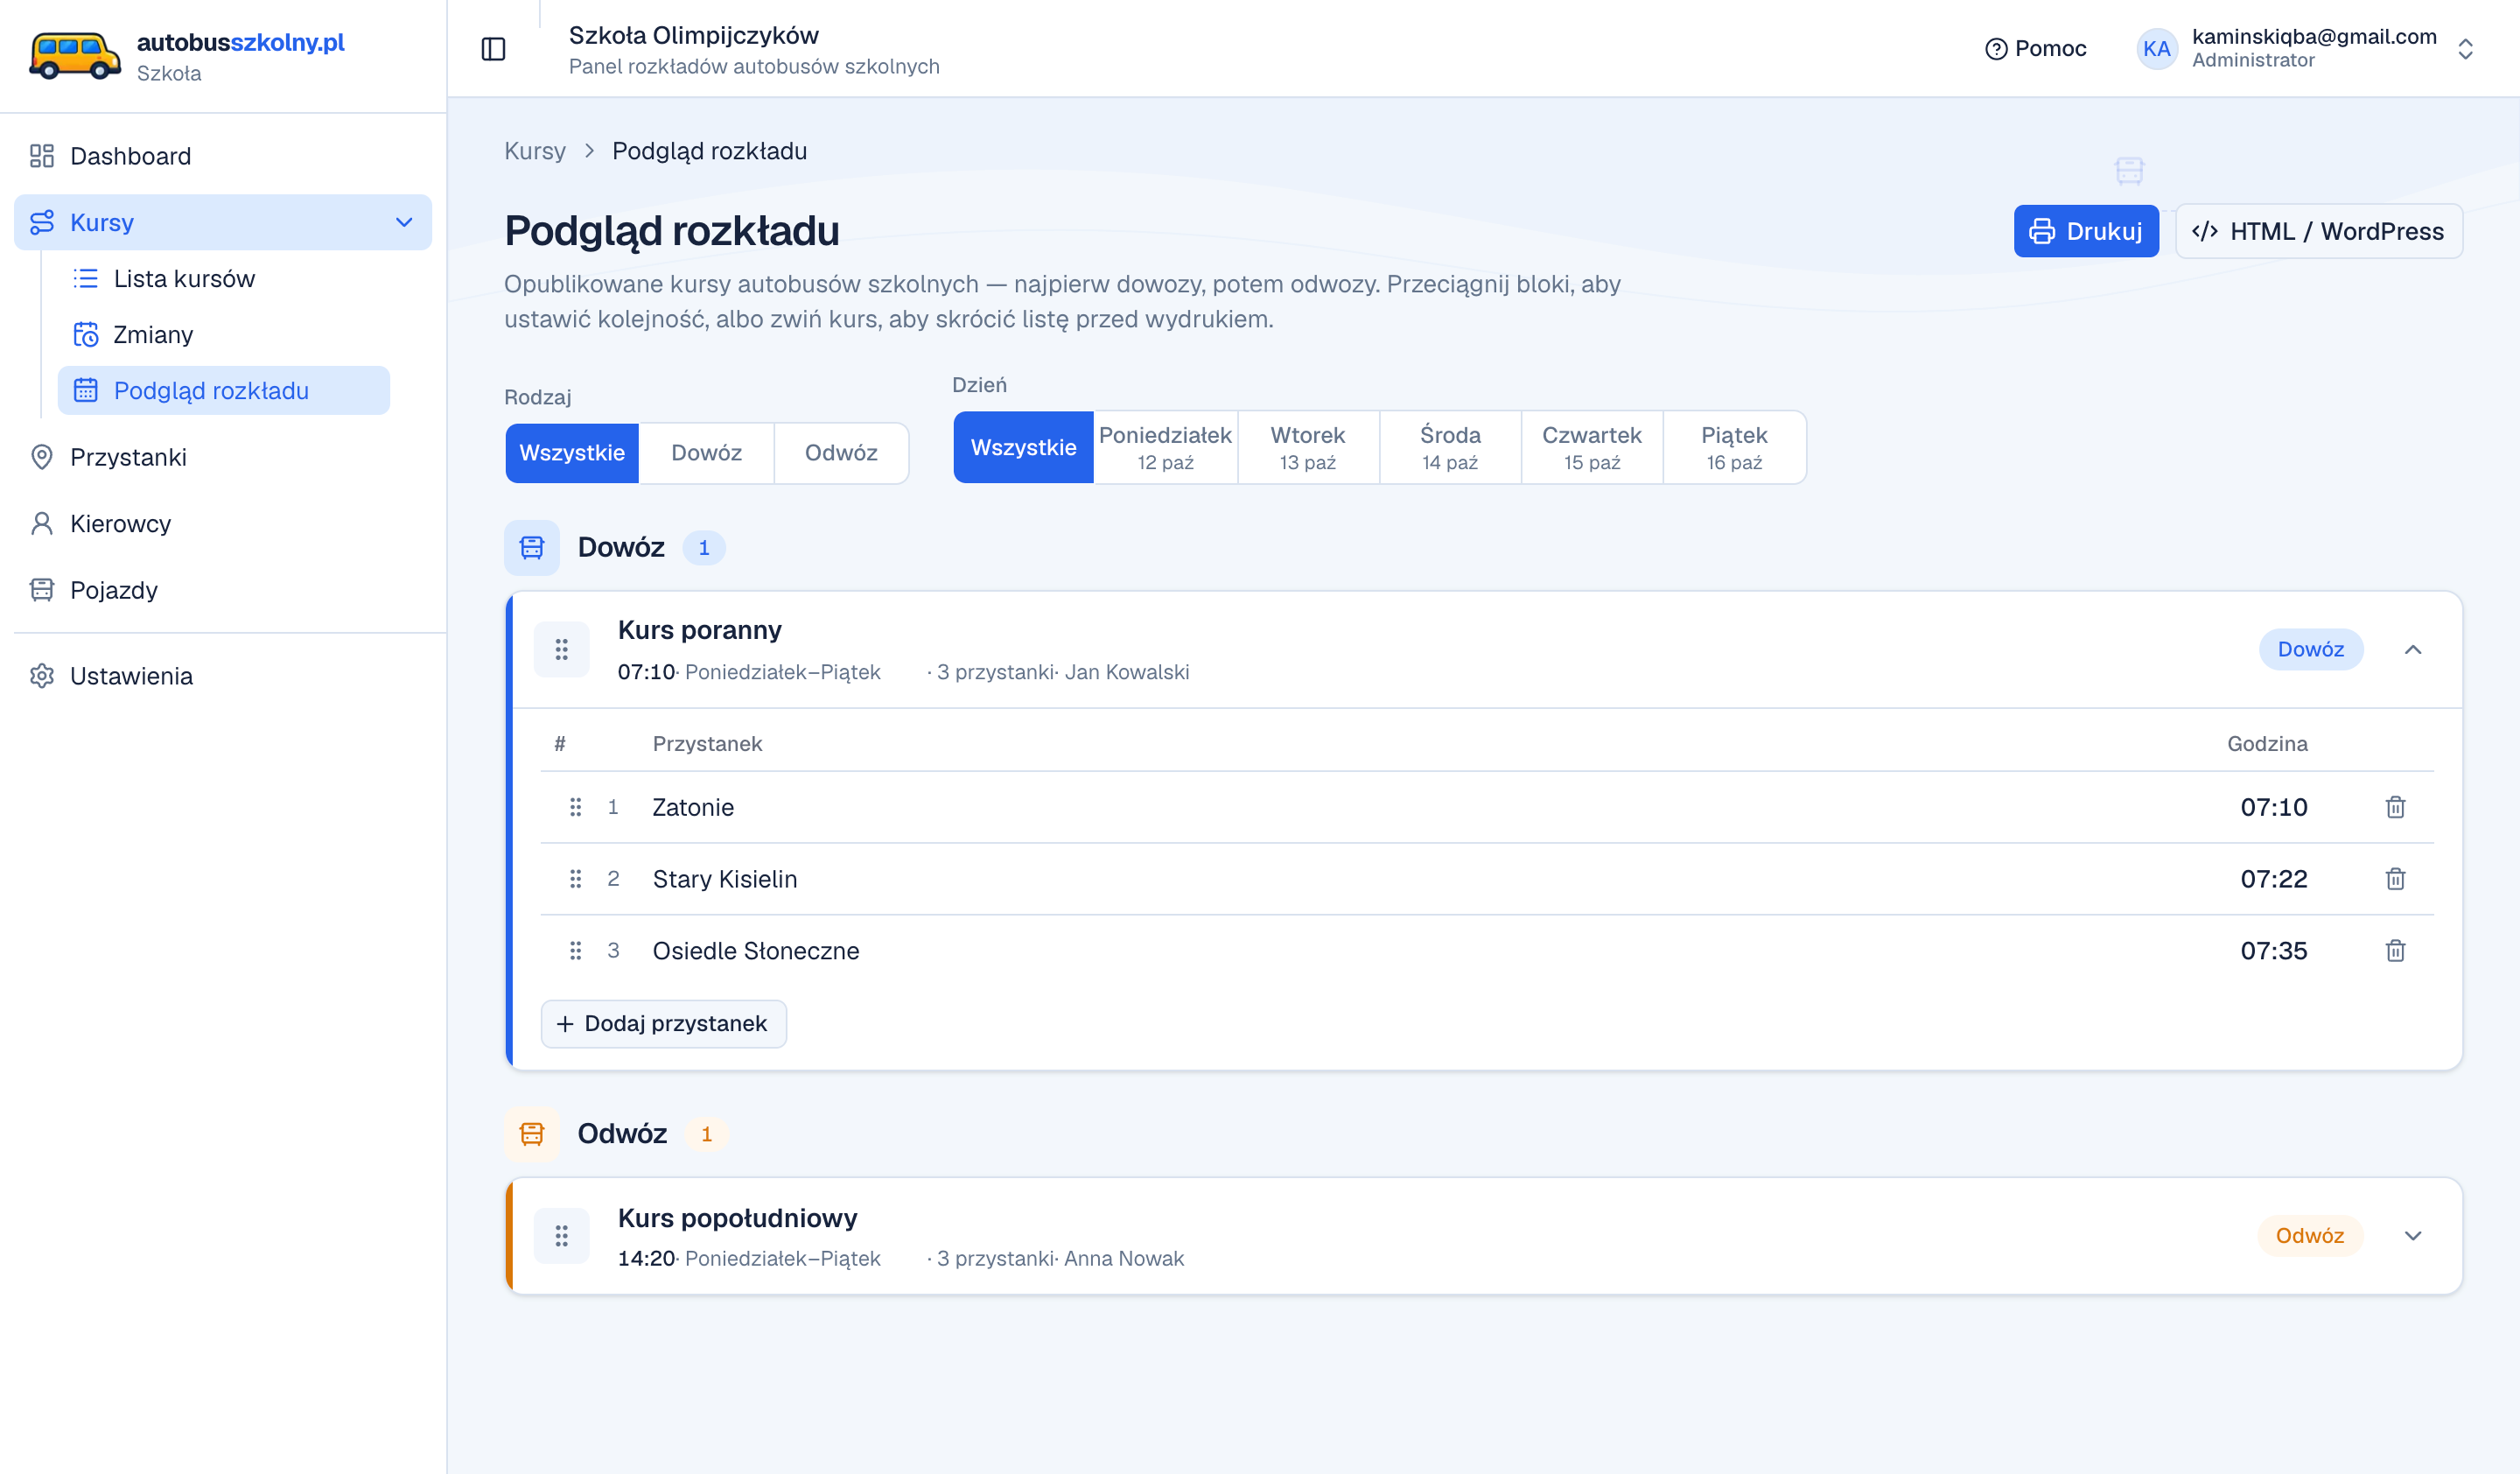Screen dimensions: 2520x1474
Task: Expand the Kurs popołudniowy card
Action: (x=2412, y=1236)
